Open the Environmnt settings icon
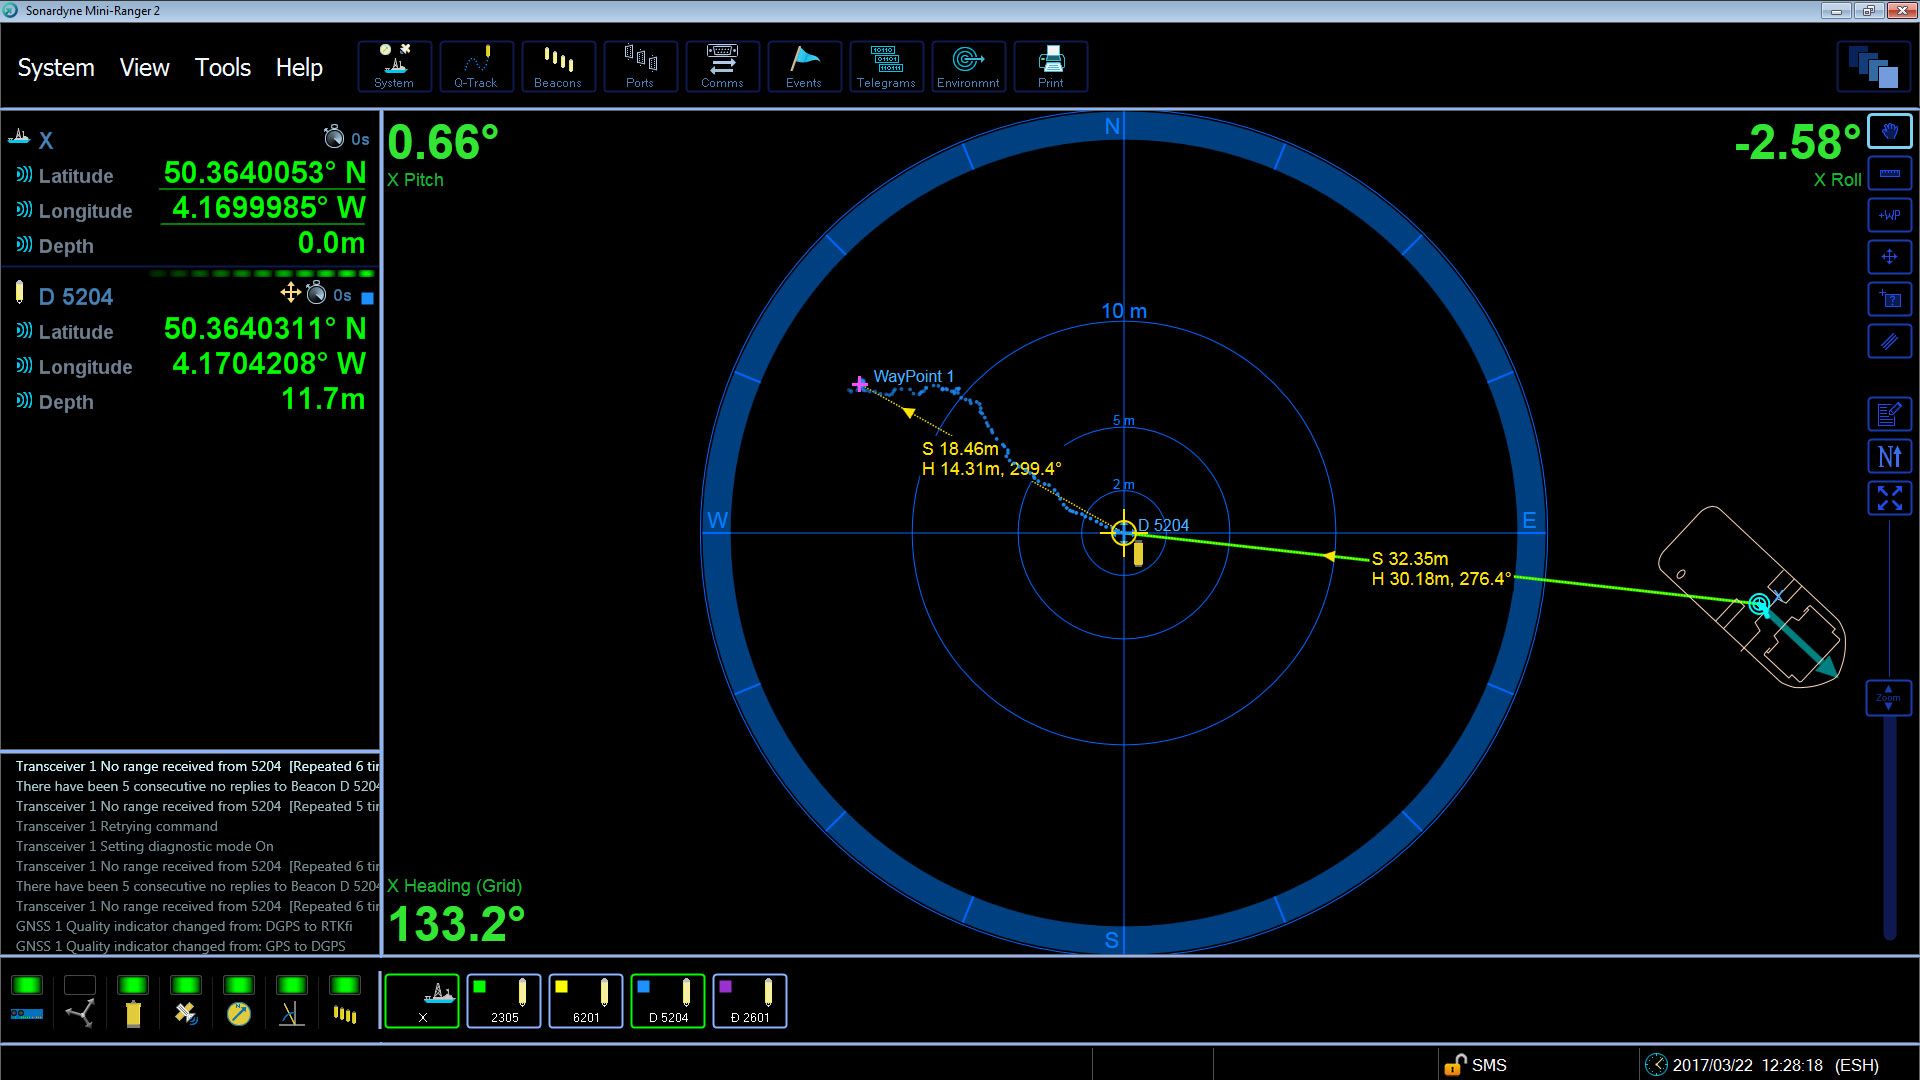 (x=968, y=67)
